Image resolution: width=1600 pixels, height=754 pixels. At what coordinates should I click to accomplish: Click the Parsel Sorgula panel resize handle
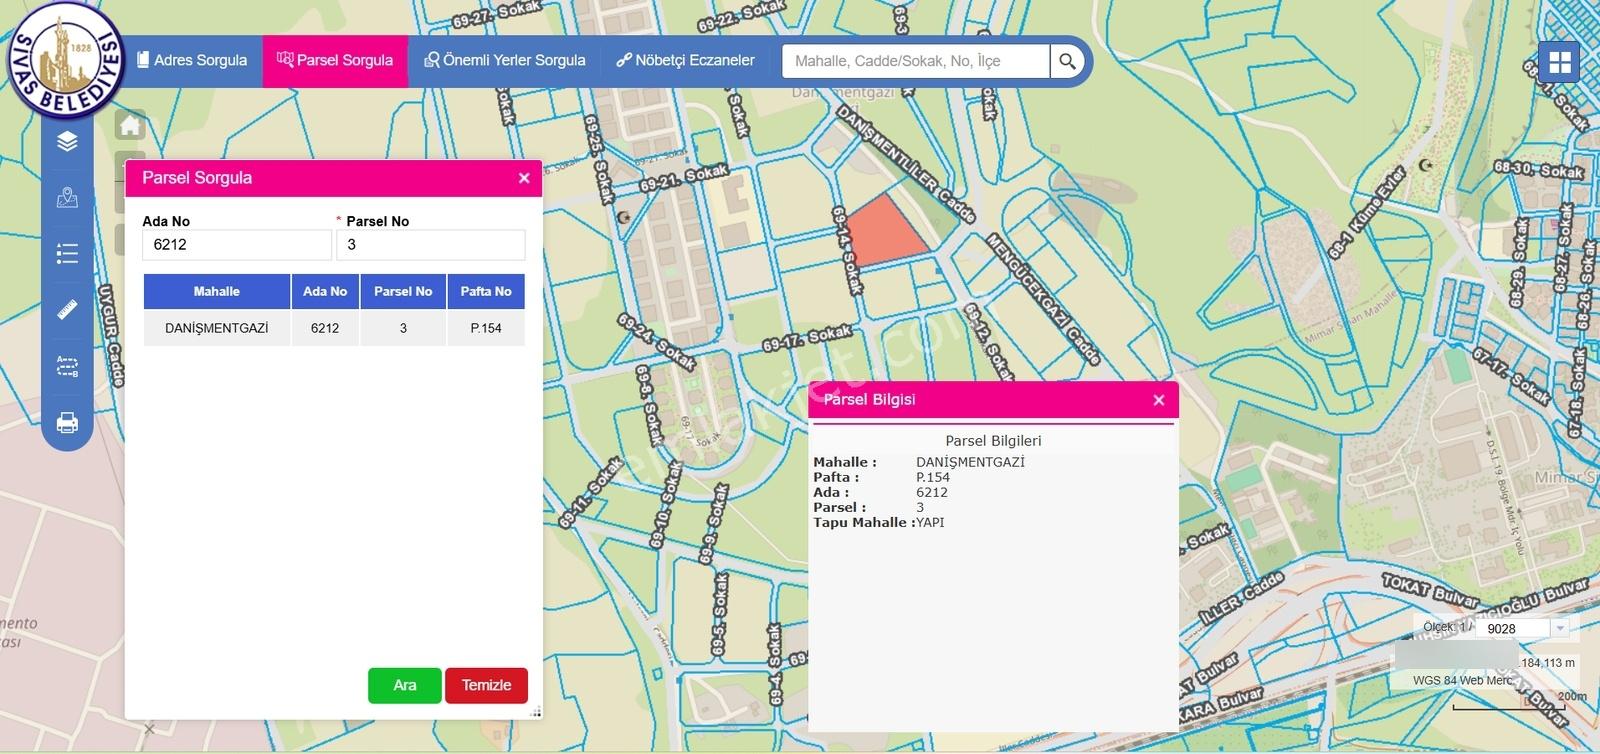coord(535,712)
